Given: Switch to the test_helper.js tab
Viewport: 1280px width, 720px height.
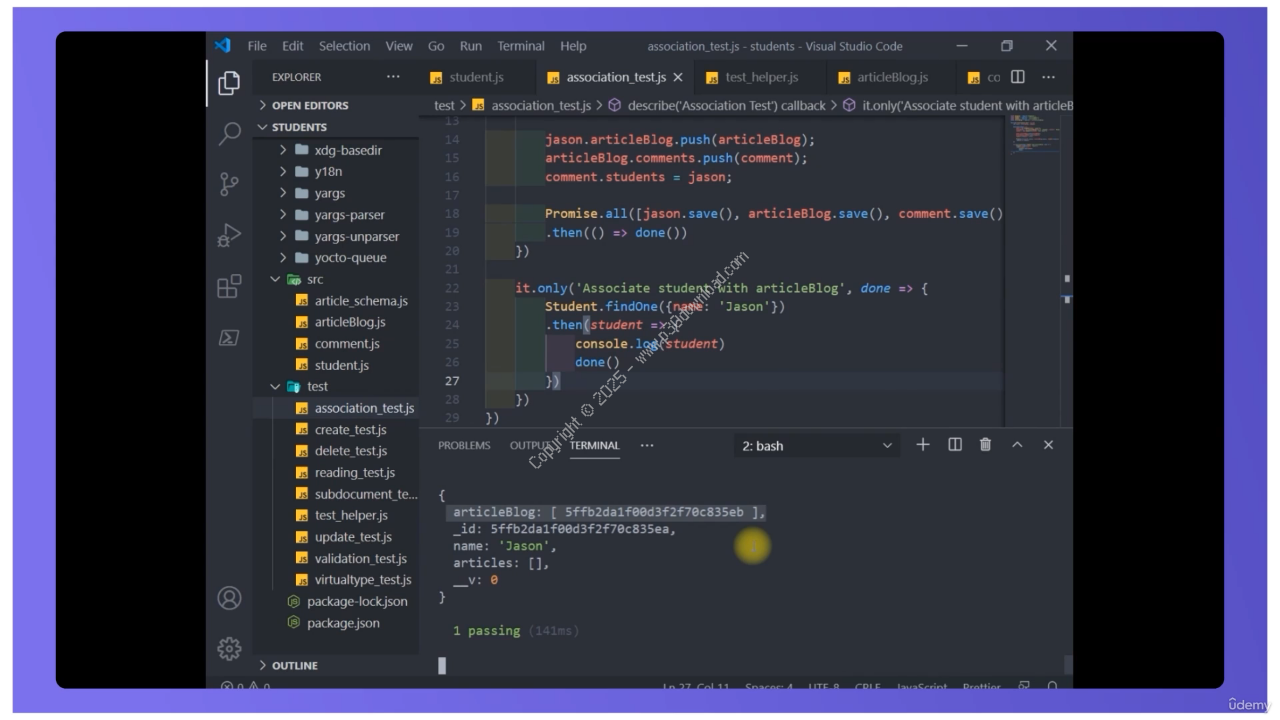Looking at the screenshot, I should [x=751, y=77].
